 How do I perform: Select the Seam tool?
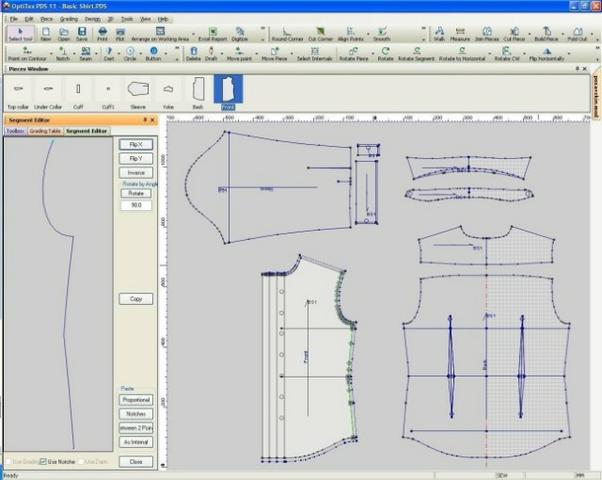click(86, 54)
